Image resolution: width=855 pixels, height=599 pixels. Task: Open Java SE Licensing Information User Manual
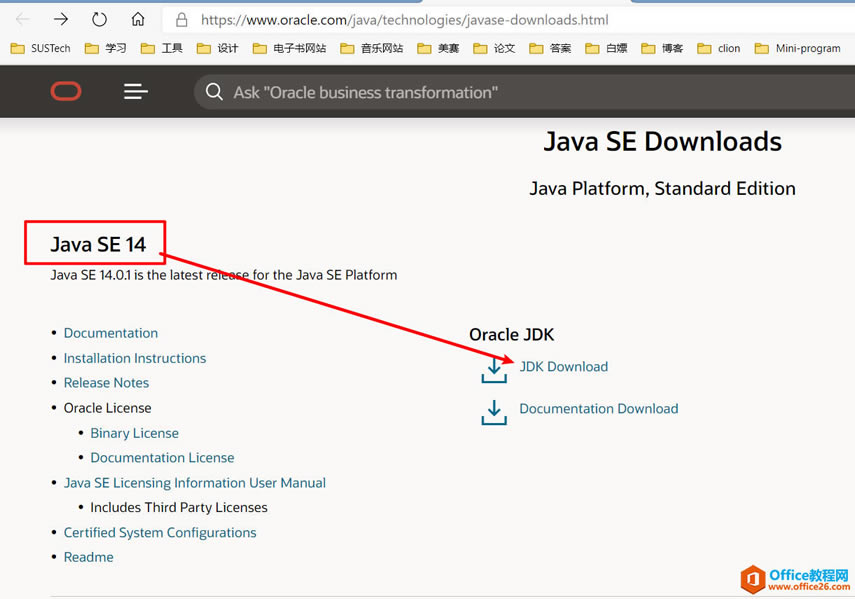pyautogui.click(x=195, y=483)
